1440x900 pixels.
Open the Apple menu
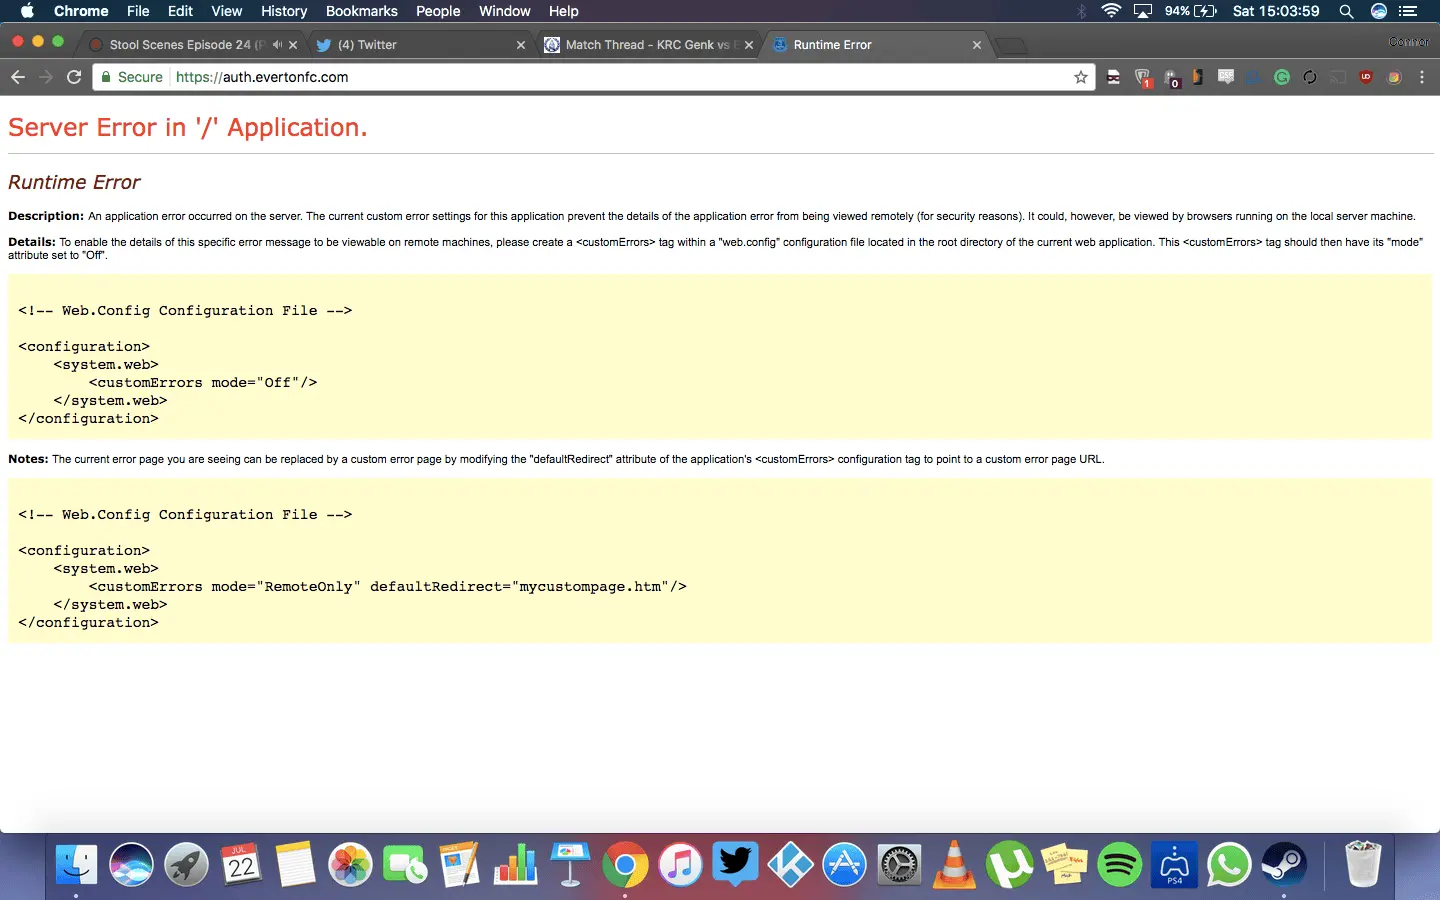coord(27,11)
